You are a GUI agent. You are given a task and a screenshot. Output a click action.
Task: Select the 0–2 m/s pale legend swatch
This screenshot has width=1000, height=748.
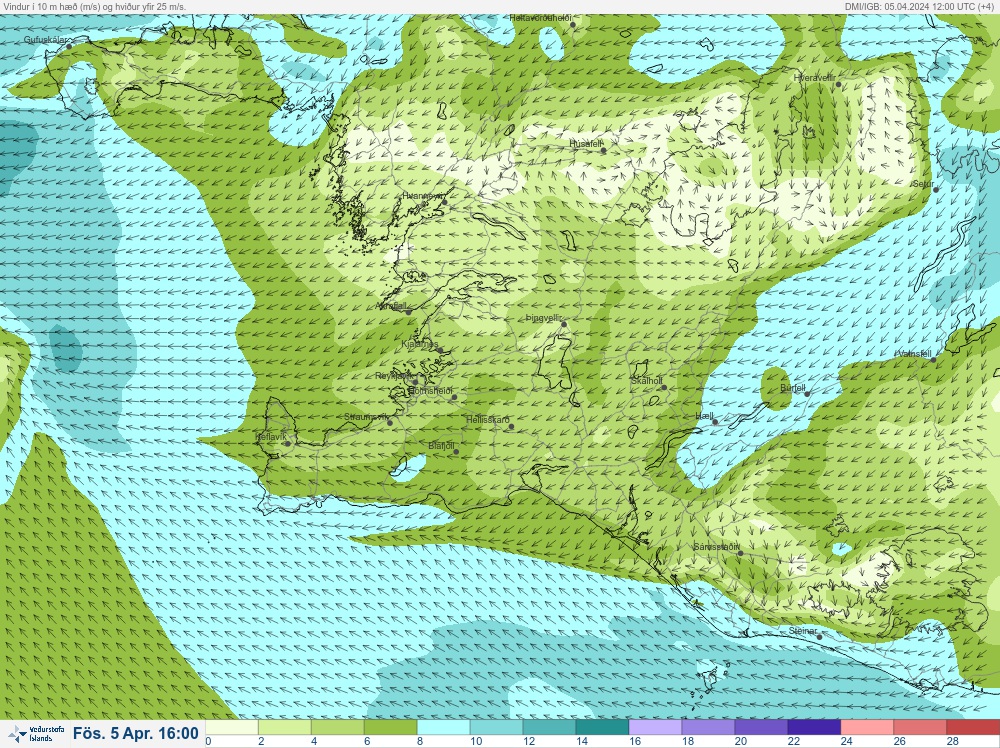point(232,728)
